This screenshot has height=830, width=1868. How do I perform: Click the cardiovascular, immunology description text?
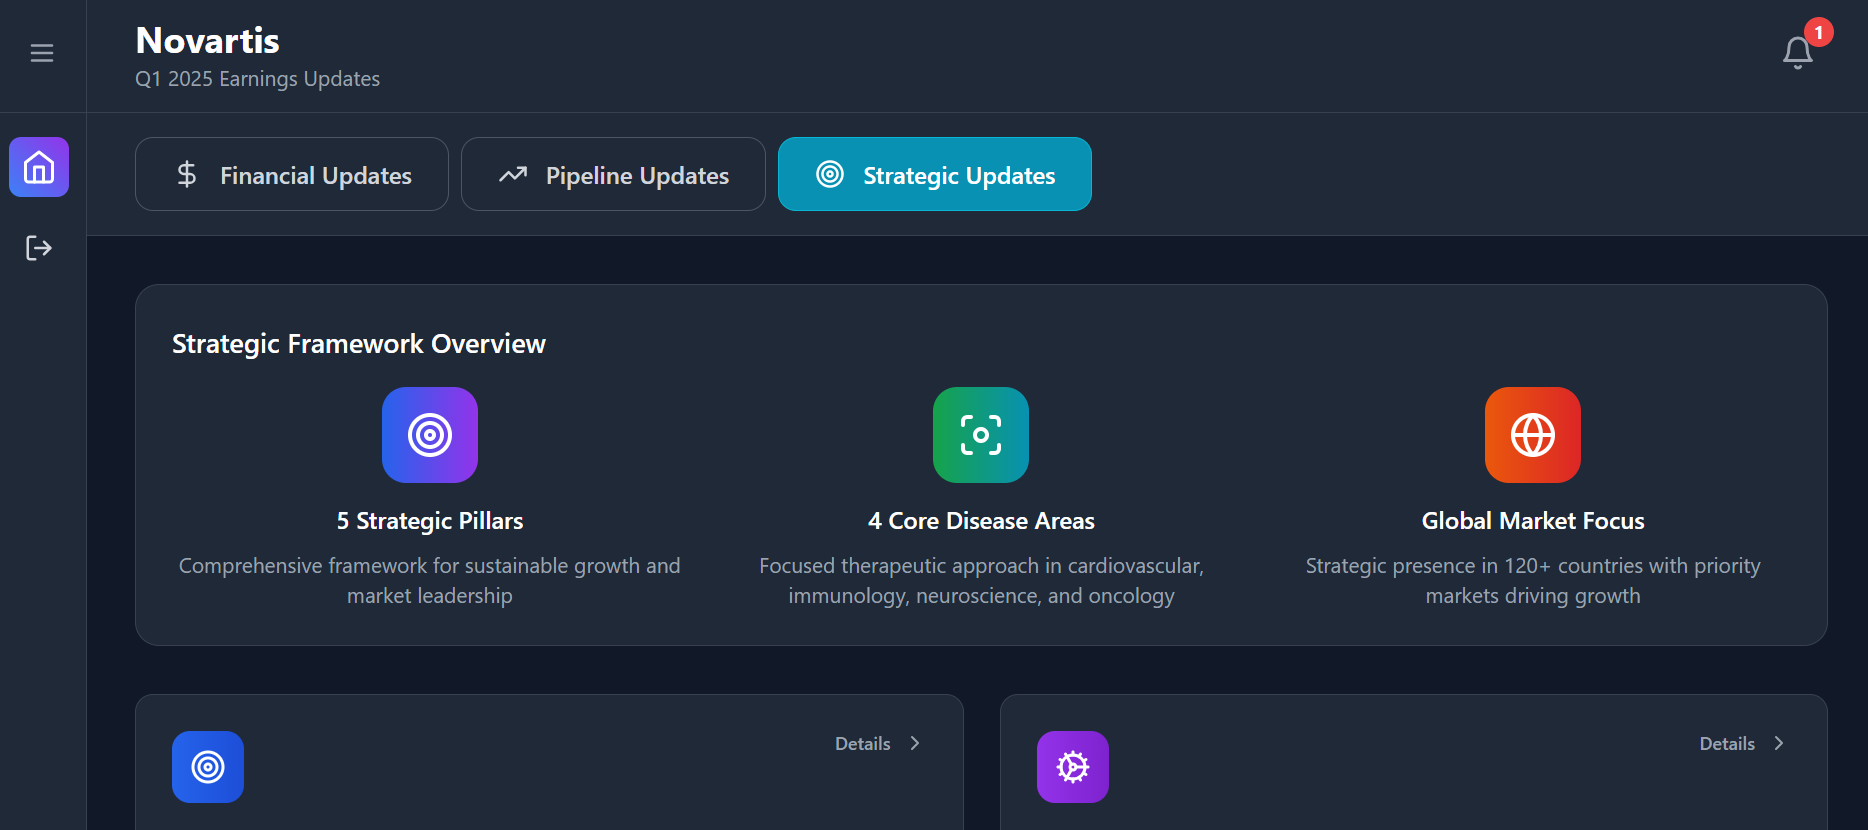[981, 581]
